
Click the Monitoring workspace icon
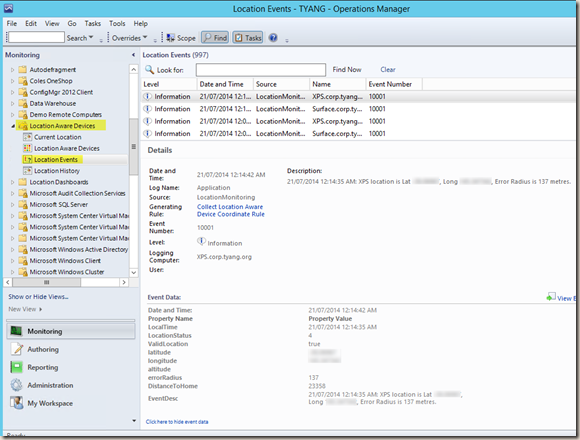point(17,331)
